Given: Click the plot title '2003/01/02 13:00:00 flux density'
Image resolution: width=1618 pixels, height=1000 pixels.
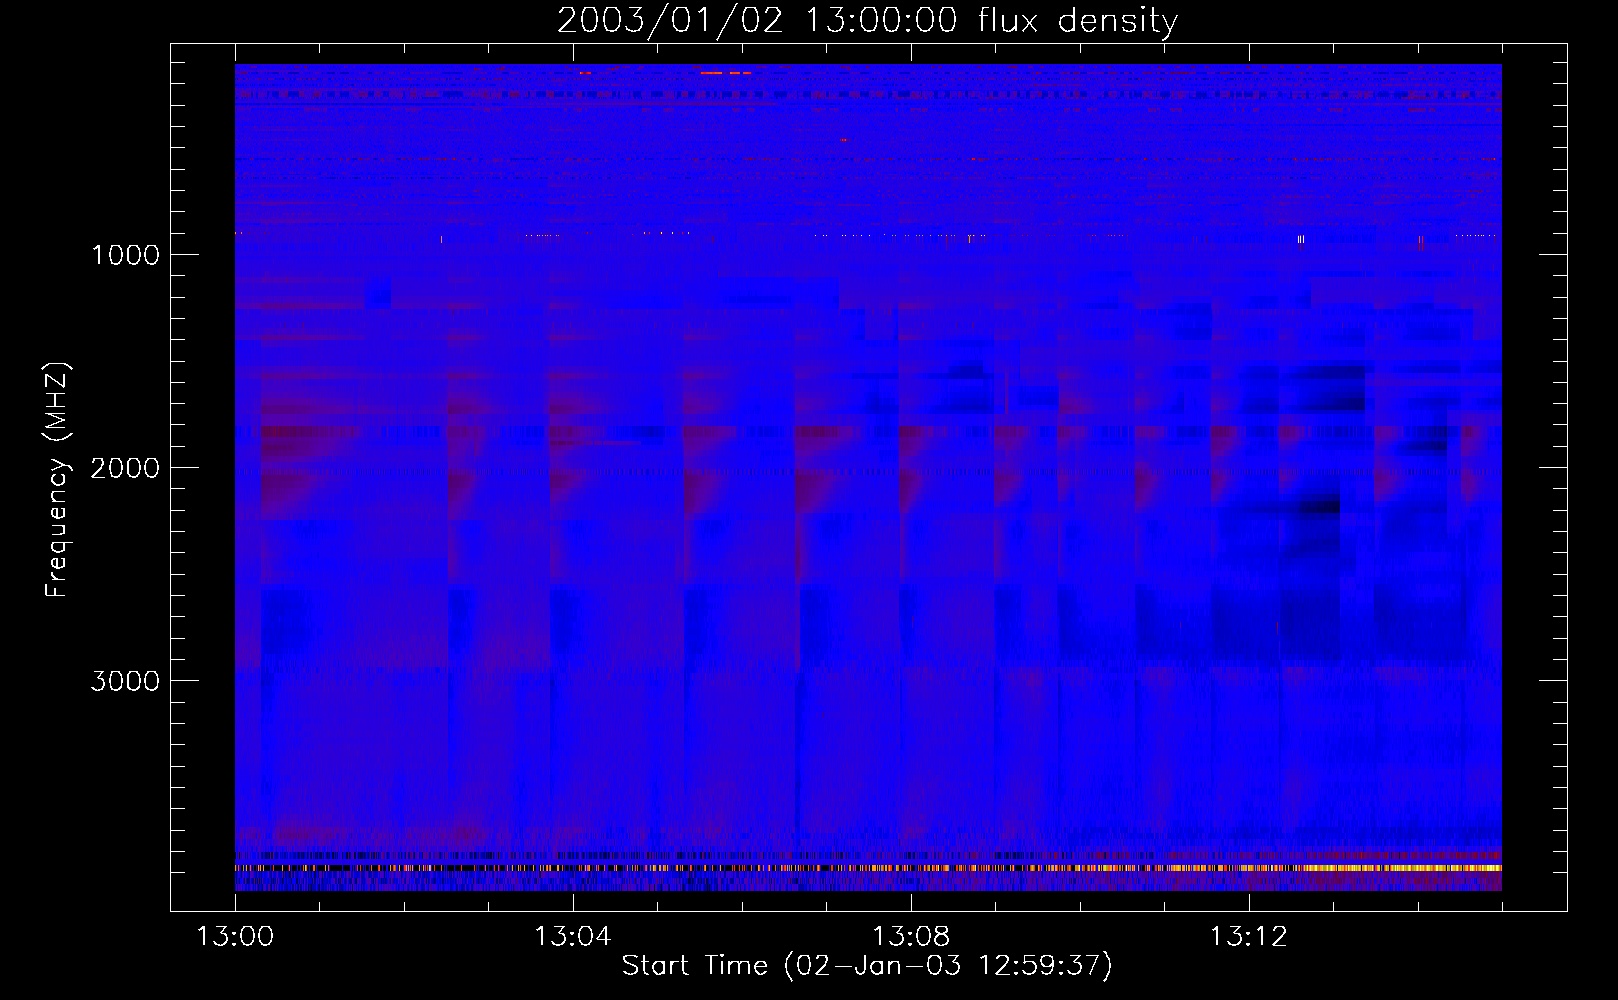Looking at the screenshot, I should 867,20.
